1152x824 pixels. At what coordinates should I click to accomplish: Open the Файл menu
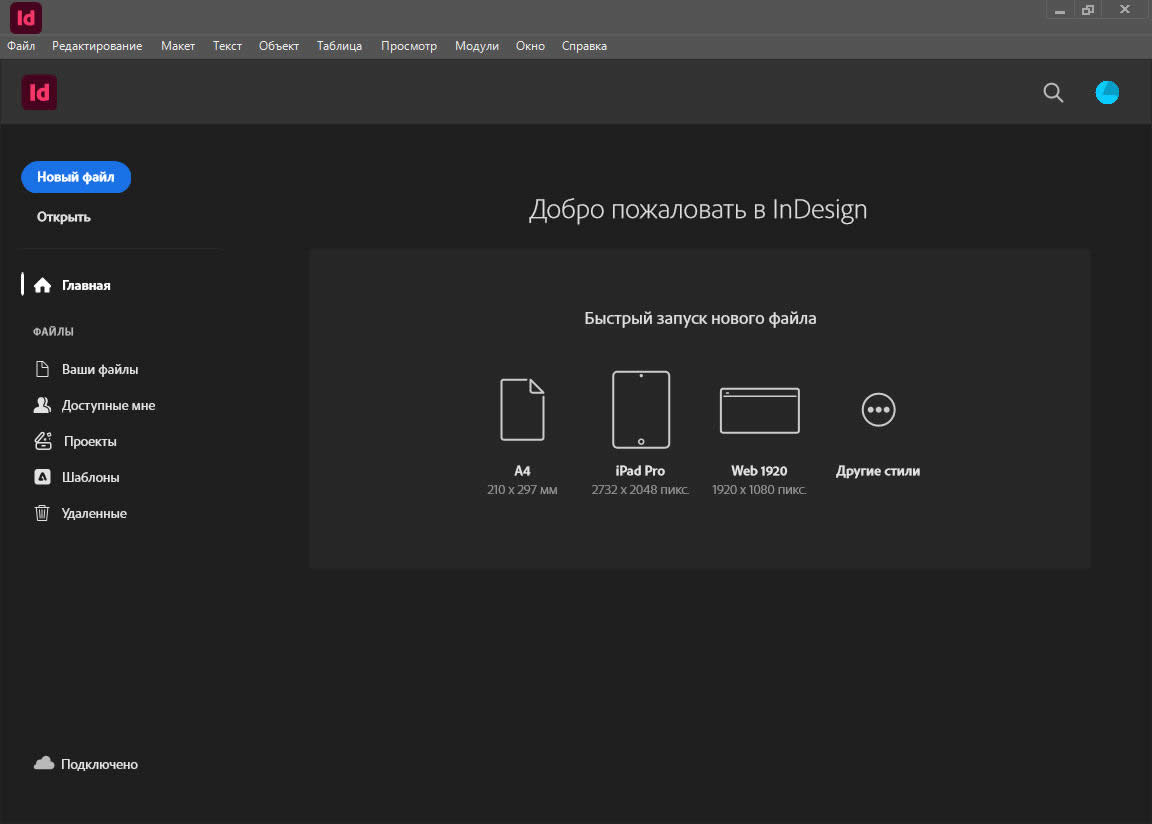pos(21,46)
